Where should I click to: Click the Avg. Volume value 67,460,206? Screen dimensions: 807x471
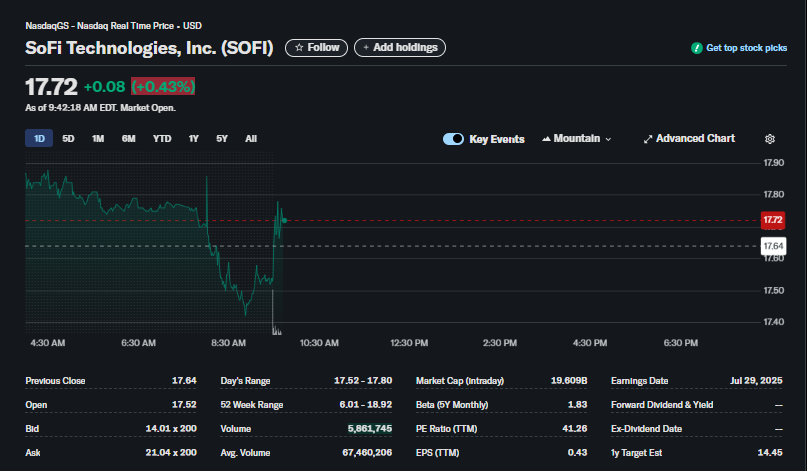(x=367, y=452)
